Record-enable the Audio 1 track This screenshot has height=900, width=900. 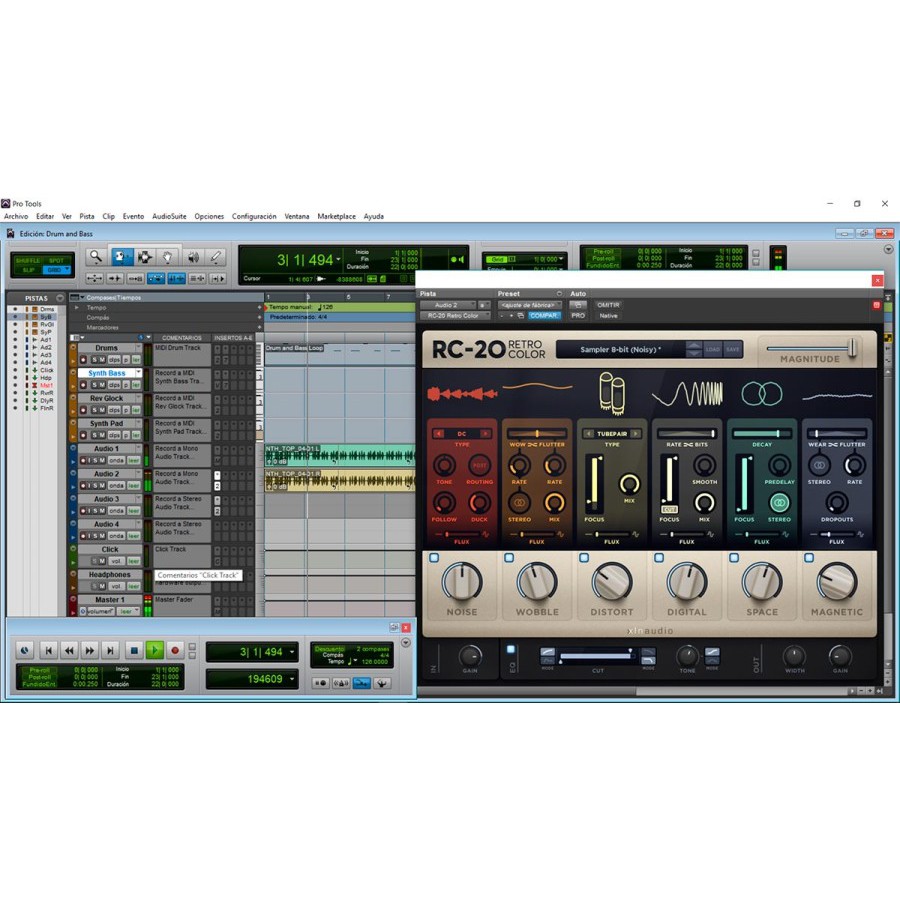coord(83,460)
